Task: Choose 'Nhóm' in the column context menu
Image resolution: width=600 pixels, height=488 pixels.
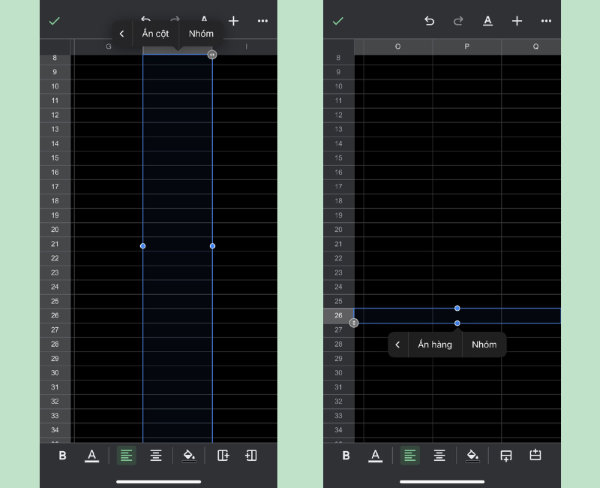Action: pyautogui.click(x=201, y=33)
